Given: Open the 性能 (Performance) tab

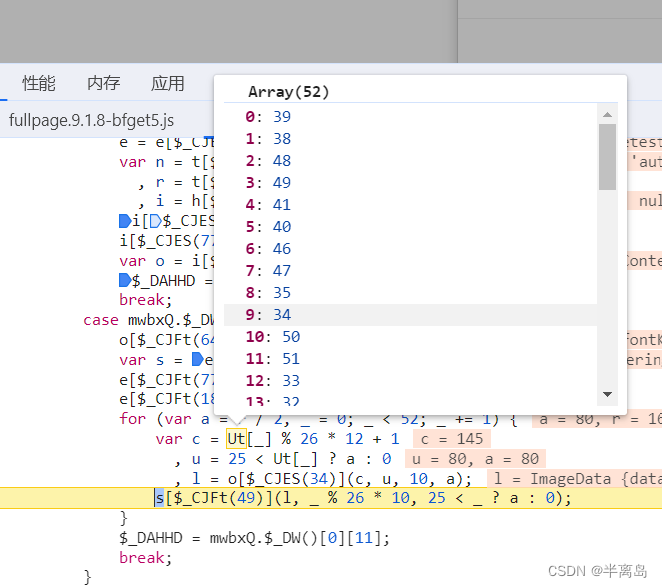Looking at the screenshot, I should click(x=39, y=83).
